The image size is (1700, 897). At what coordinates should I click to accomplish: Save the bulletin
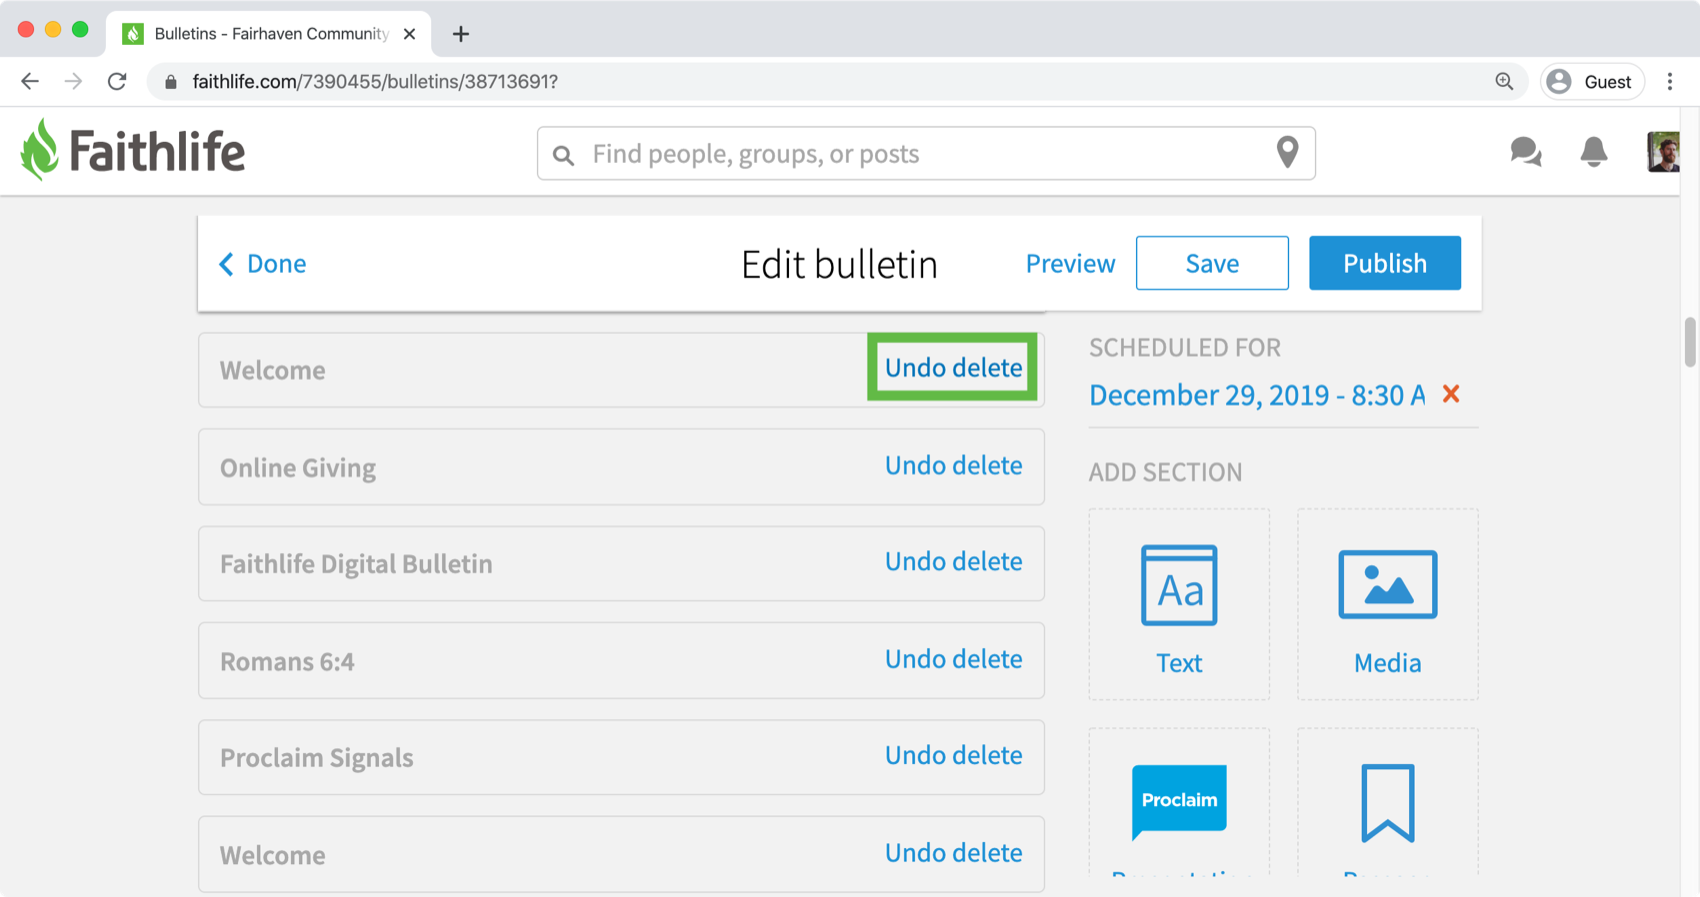(1212, 263)
